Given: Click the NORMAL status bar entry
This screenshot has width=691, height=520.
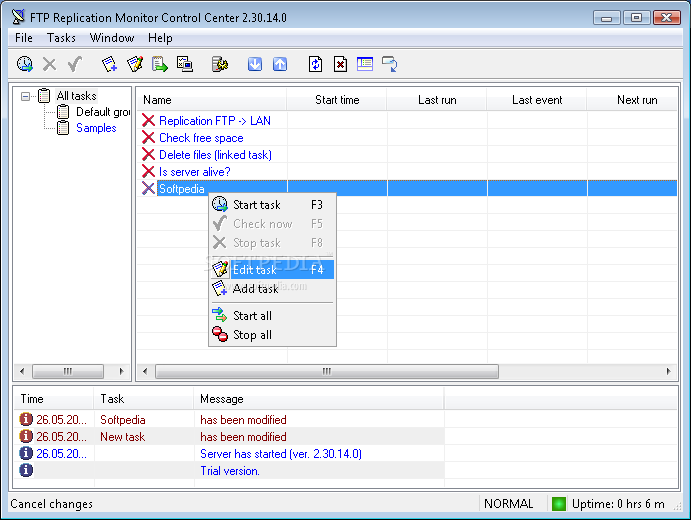Looking at the screenshot, I should [x=509, y=504].
